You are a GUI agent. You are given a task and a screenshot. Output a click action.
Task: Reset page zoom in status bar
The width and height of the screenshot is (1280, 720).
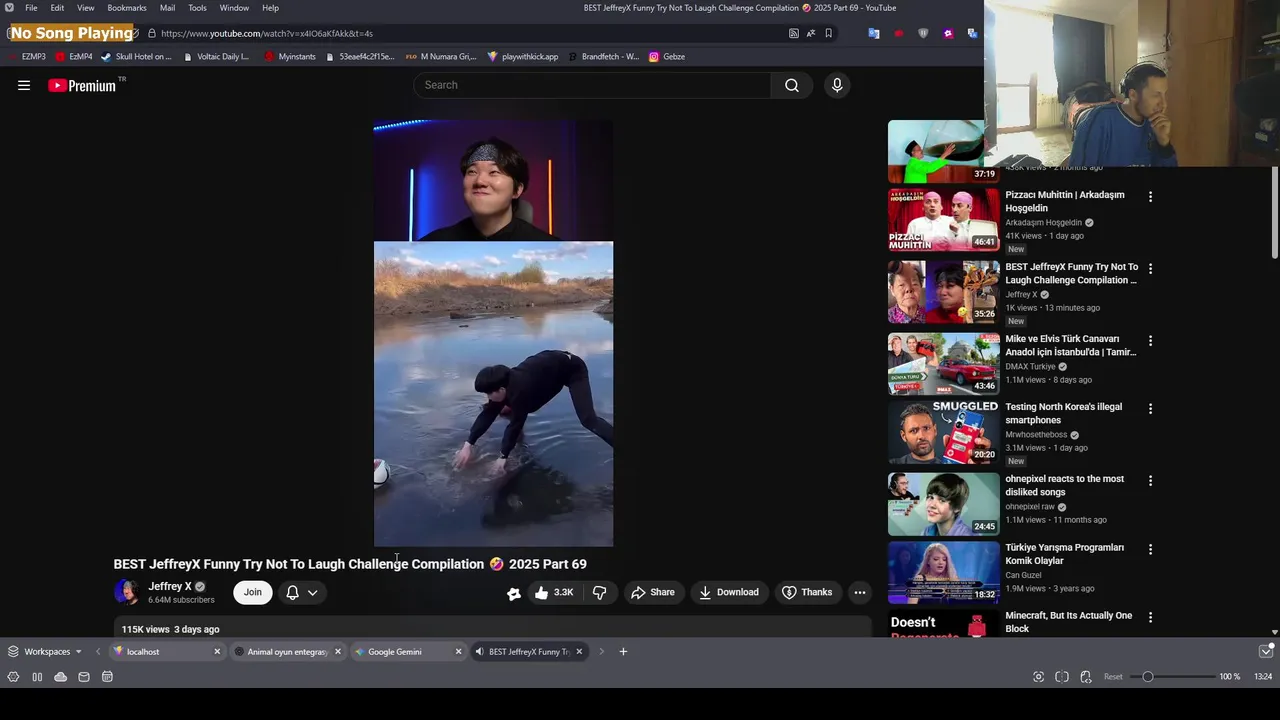(1113, 677)
